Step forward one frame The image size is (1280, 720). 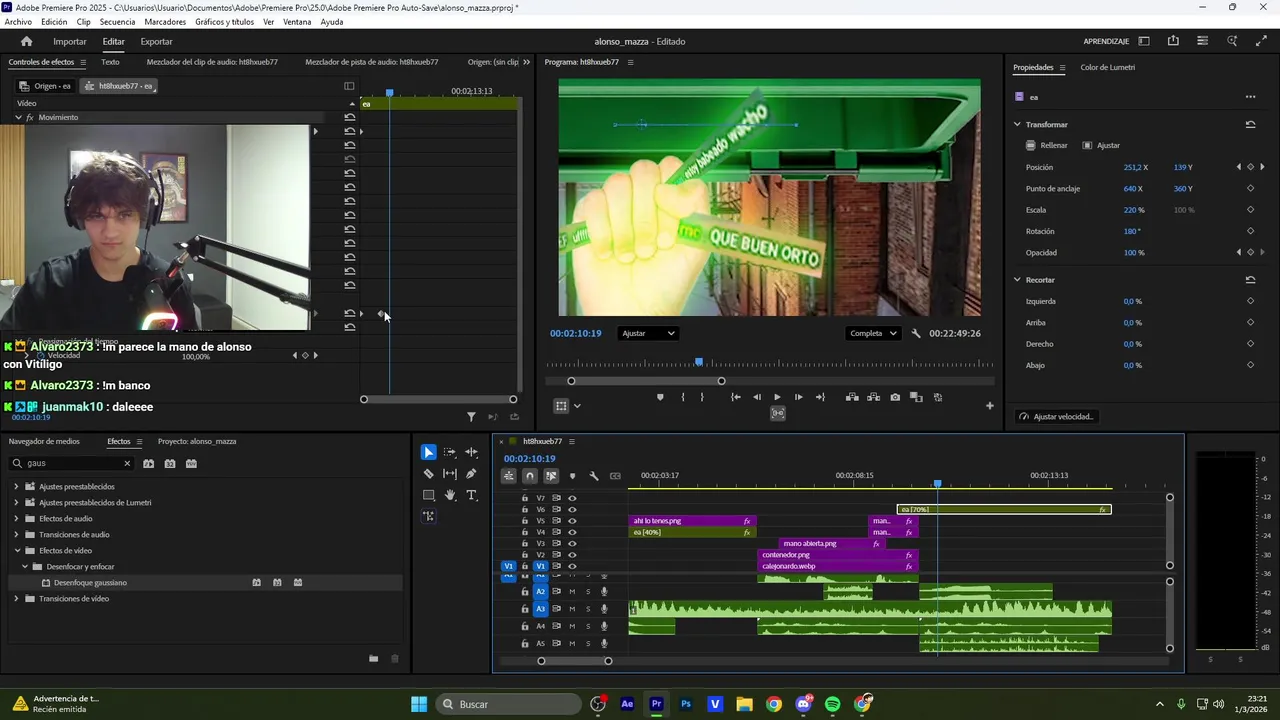[798, 397]
